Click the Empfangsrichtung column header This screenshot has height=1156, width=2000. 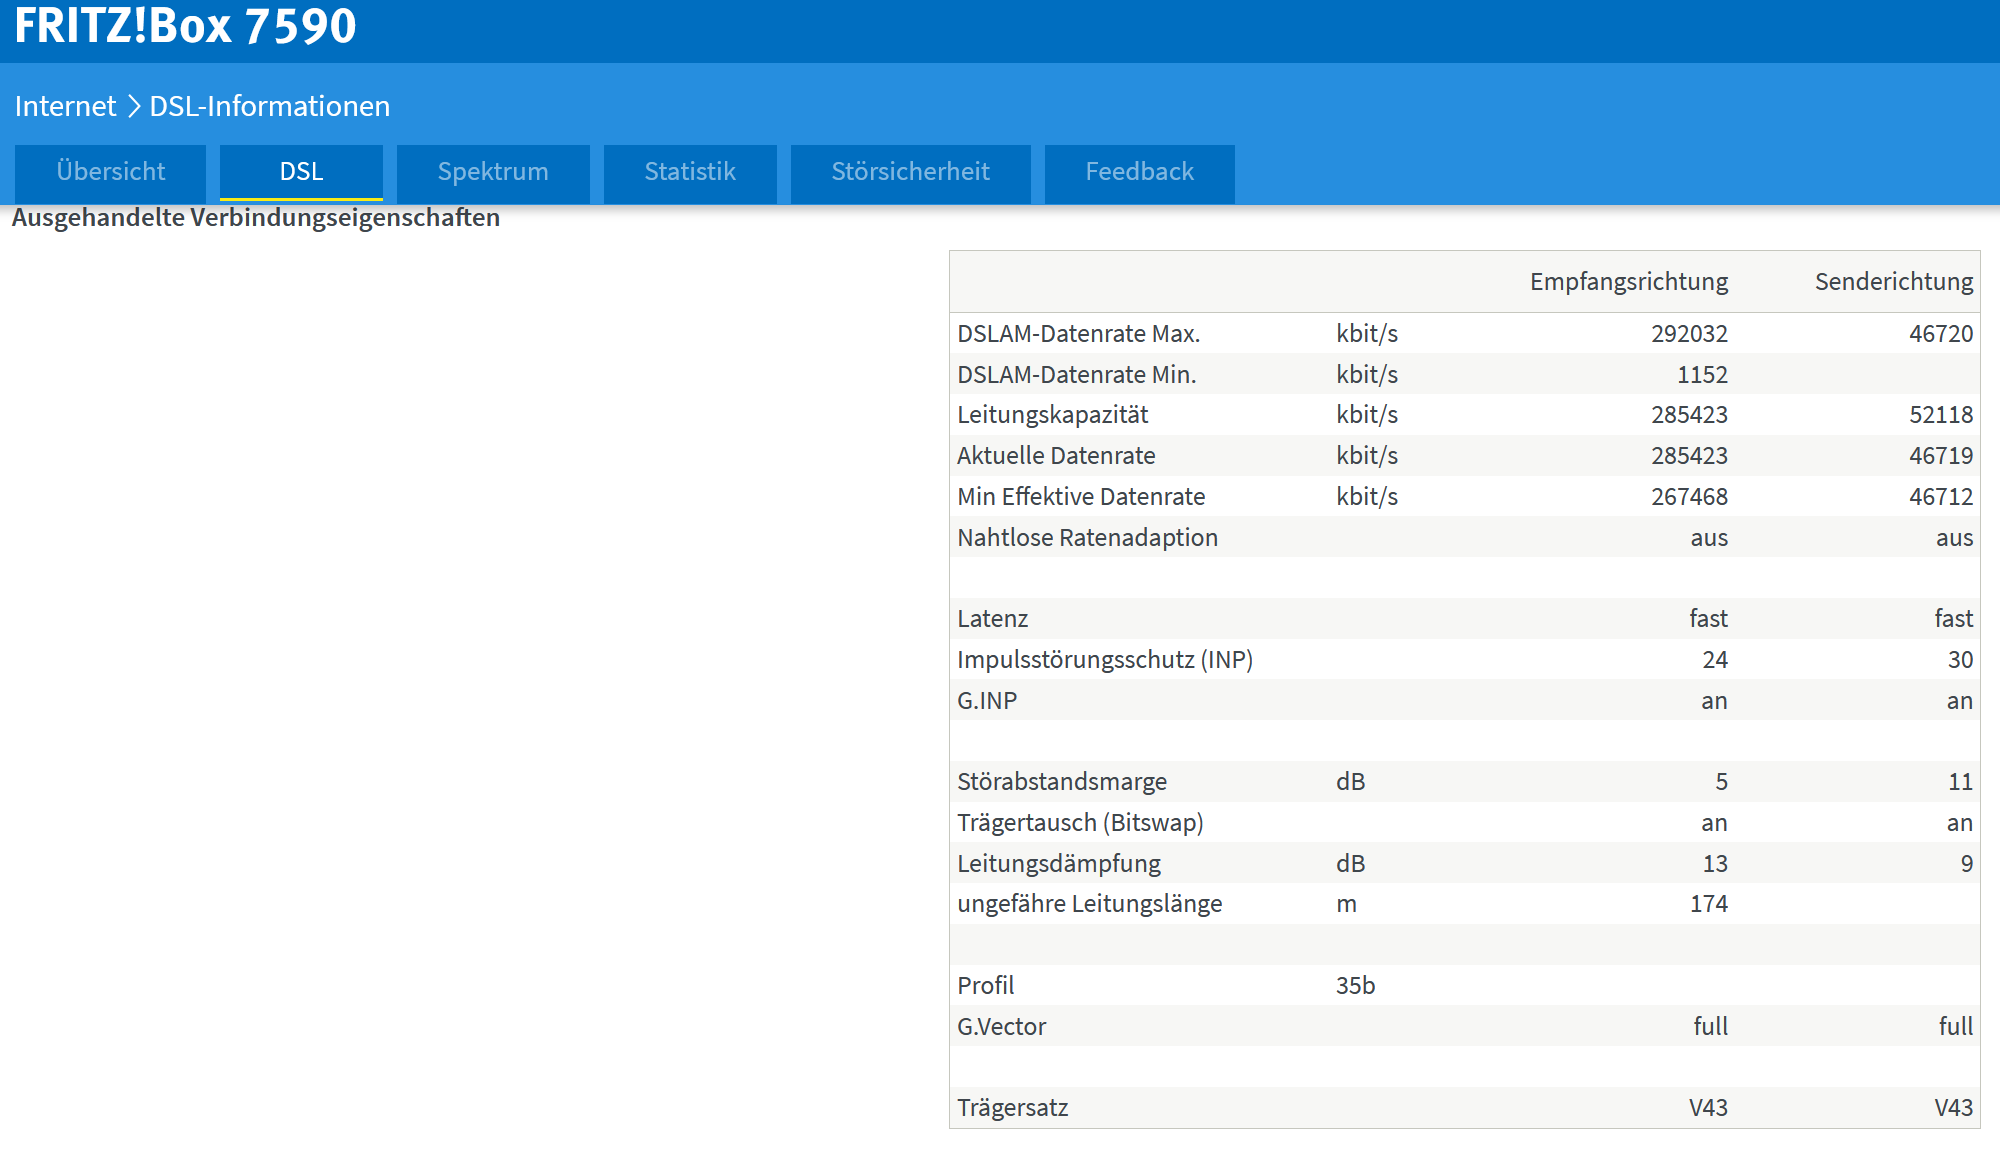(1628, 282)
